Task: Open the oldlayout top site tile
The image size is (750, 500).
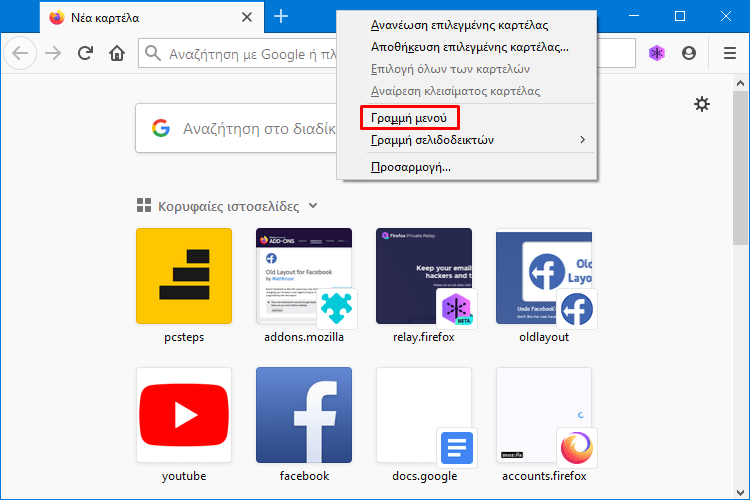Action: (x=544, y=276)
